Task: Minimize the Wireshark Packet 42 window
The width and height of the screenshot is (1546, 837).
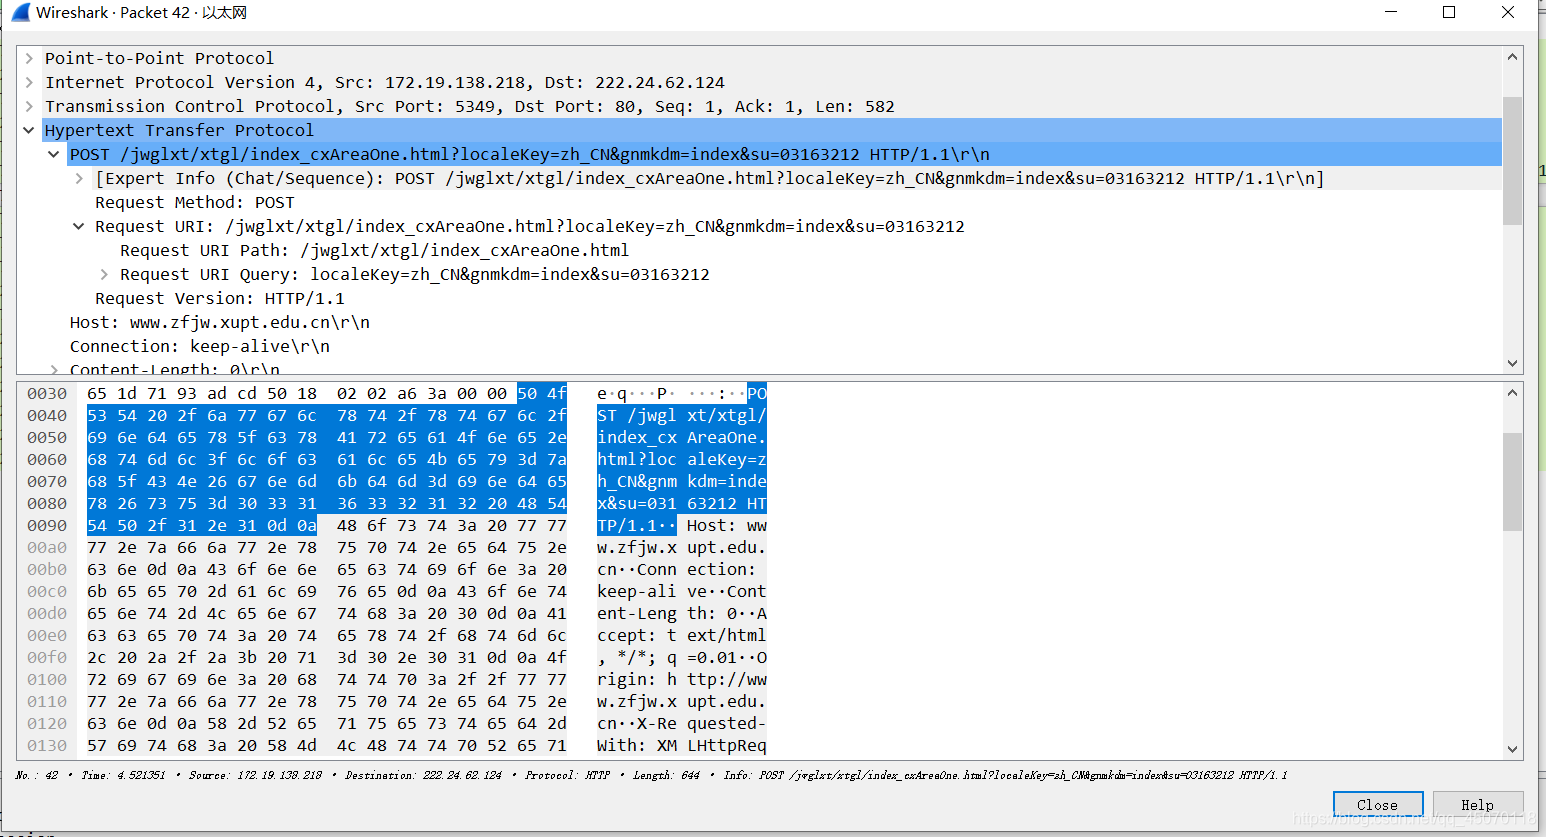Action: [1391, 12]
